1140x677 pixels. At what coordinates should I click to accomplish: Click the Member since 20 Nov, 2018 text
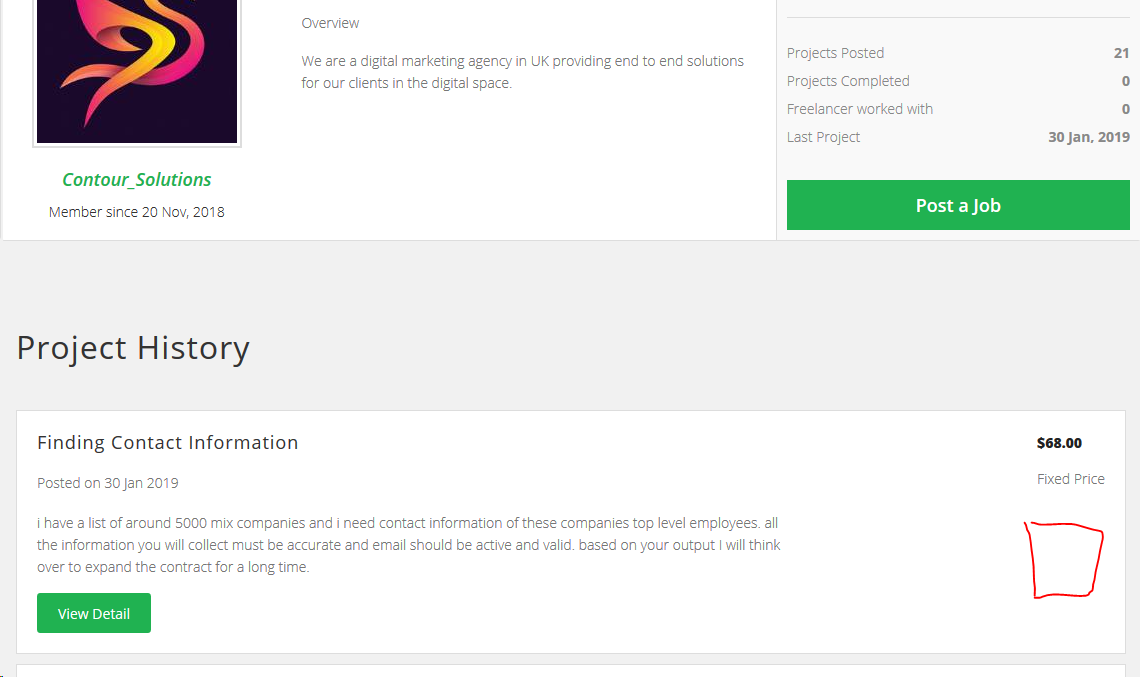coord(137,212)
